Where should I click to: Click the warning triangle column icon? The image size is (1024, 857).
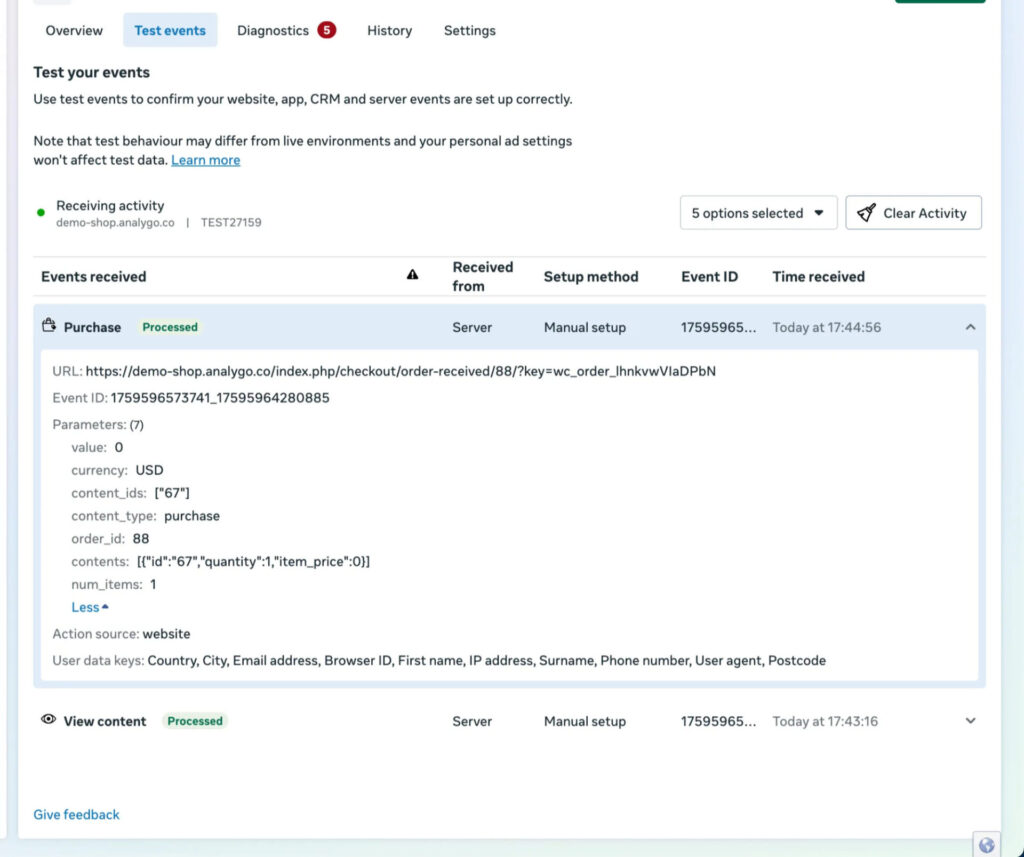pyautogui.click(x=413, y=276)
